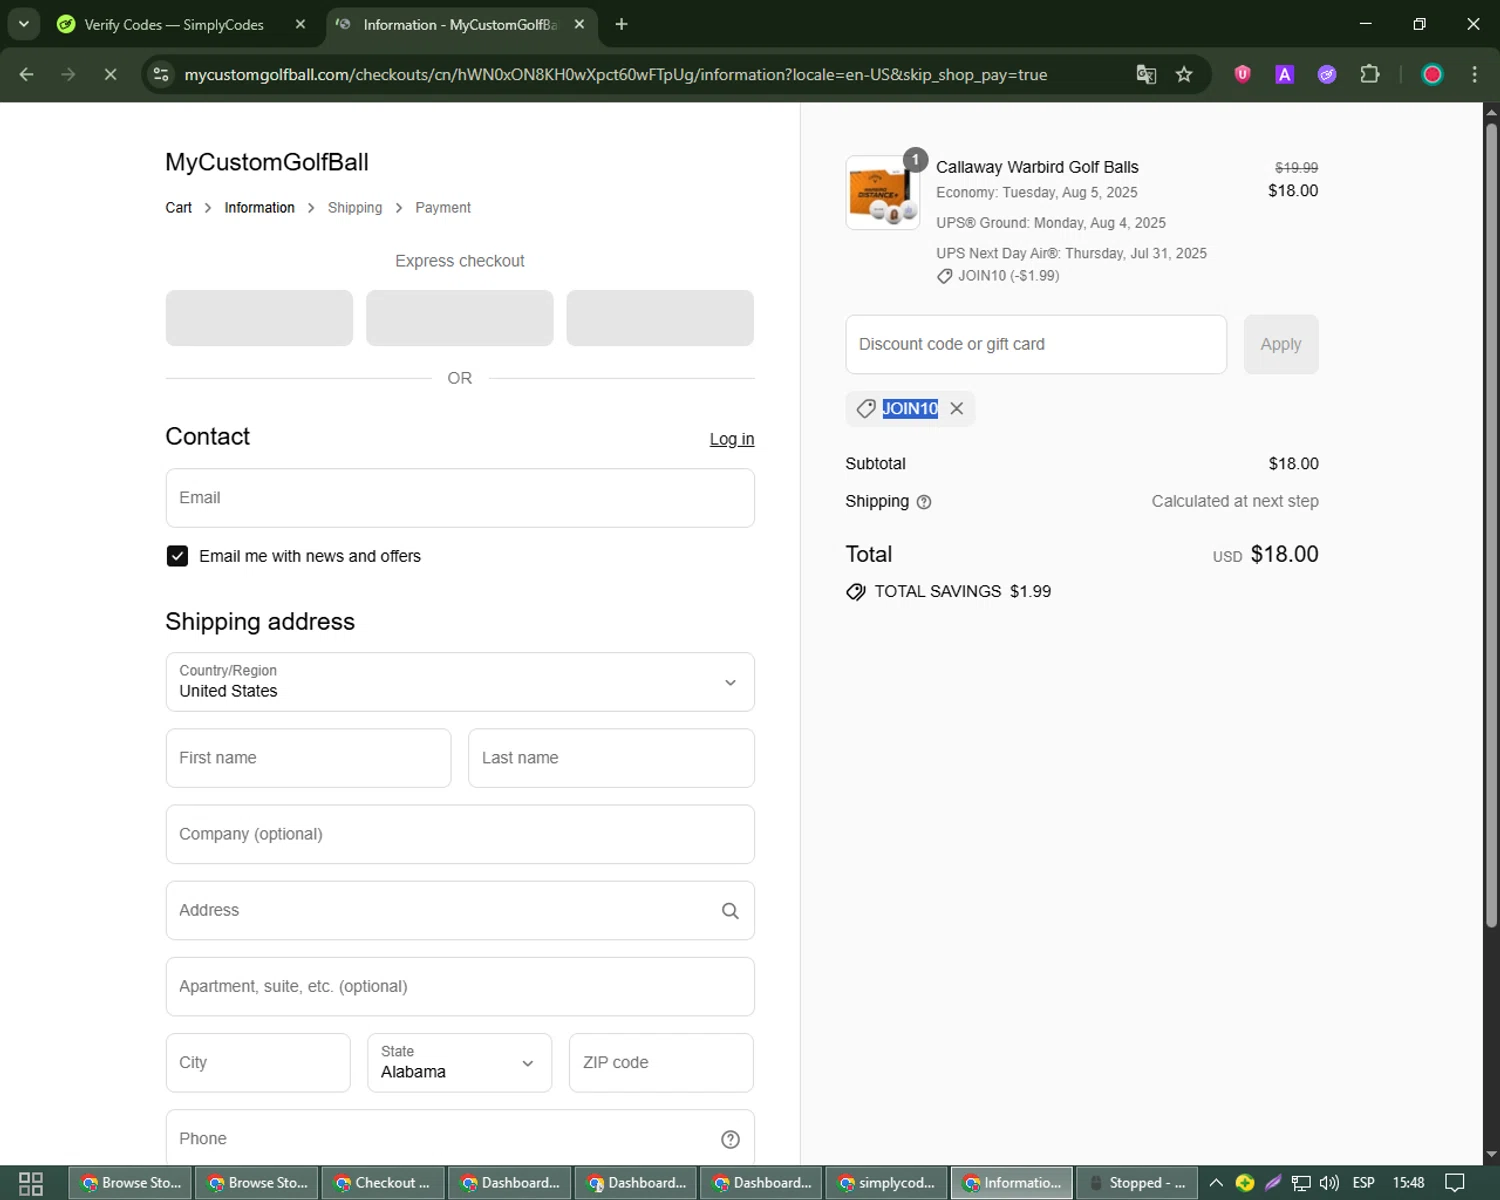The image size is (1500, 1200).
Task: Go to Cart in the breadcrumb
Action: (x=178, y=208)
